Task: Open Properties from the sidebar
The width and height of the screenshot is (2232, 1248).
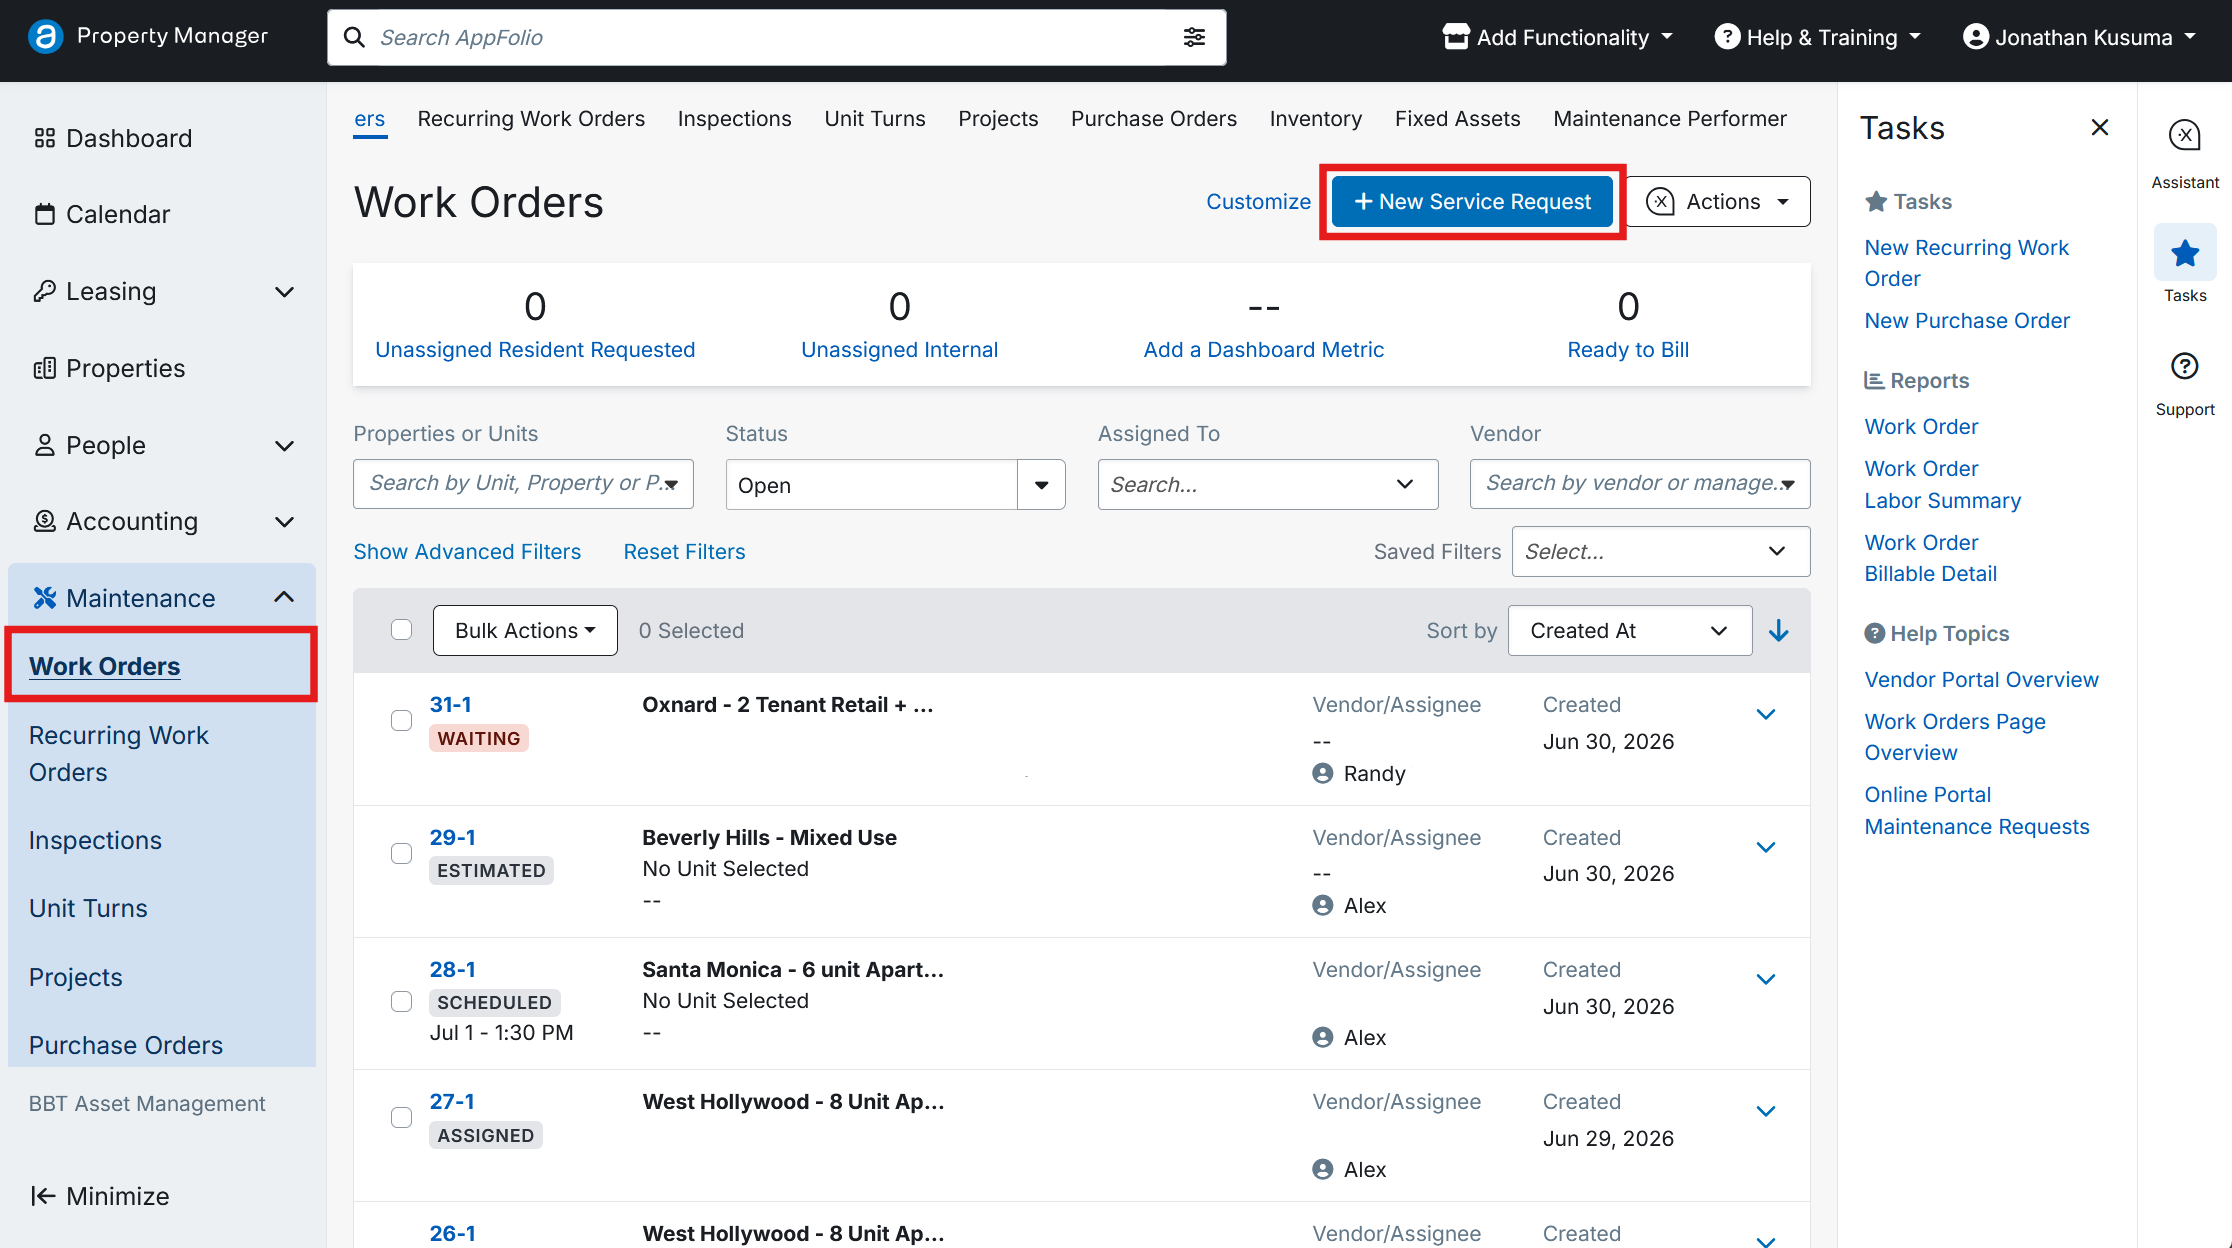Action: [125, 368]
